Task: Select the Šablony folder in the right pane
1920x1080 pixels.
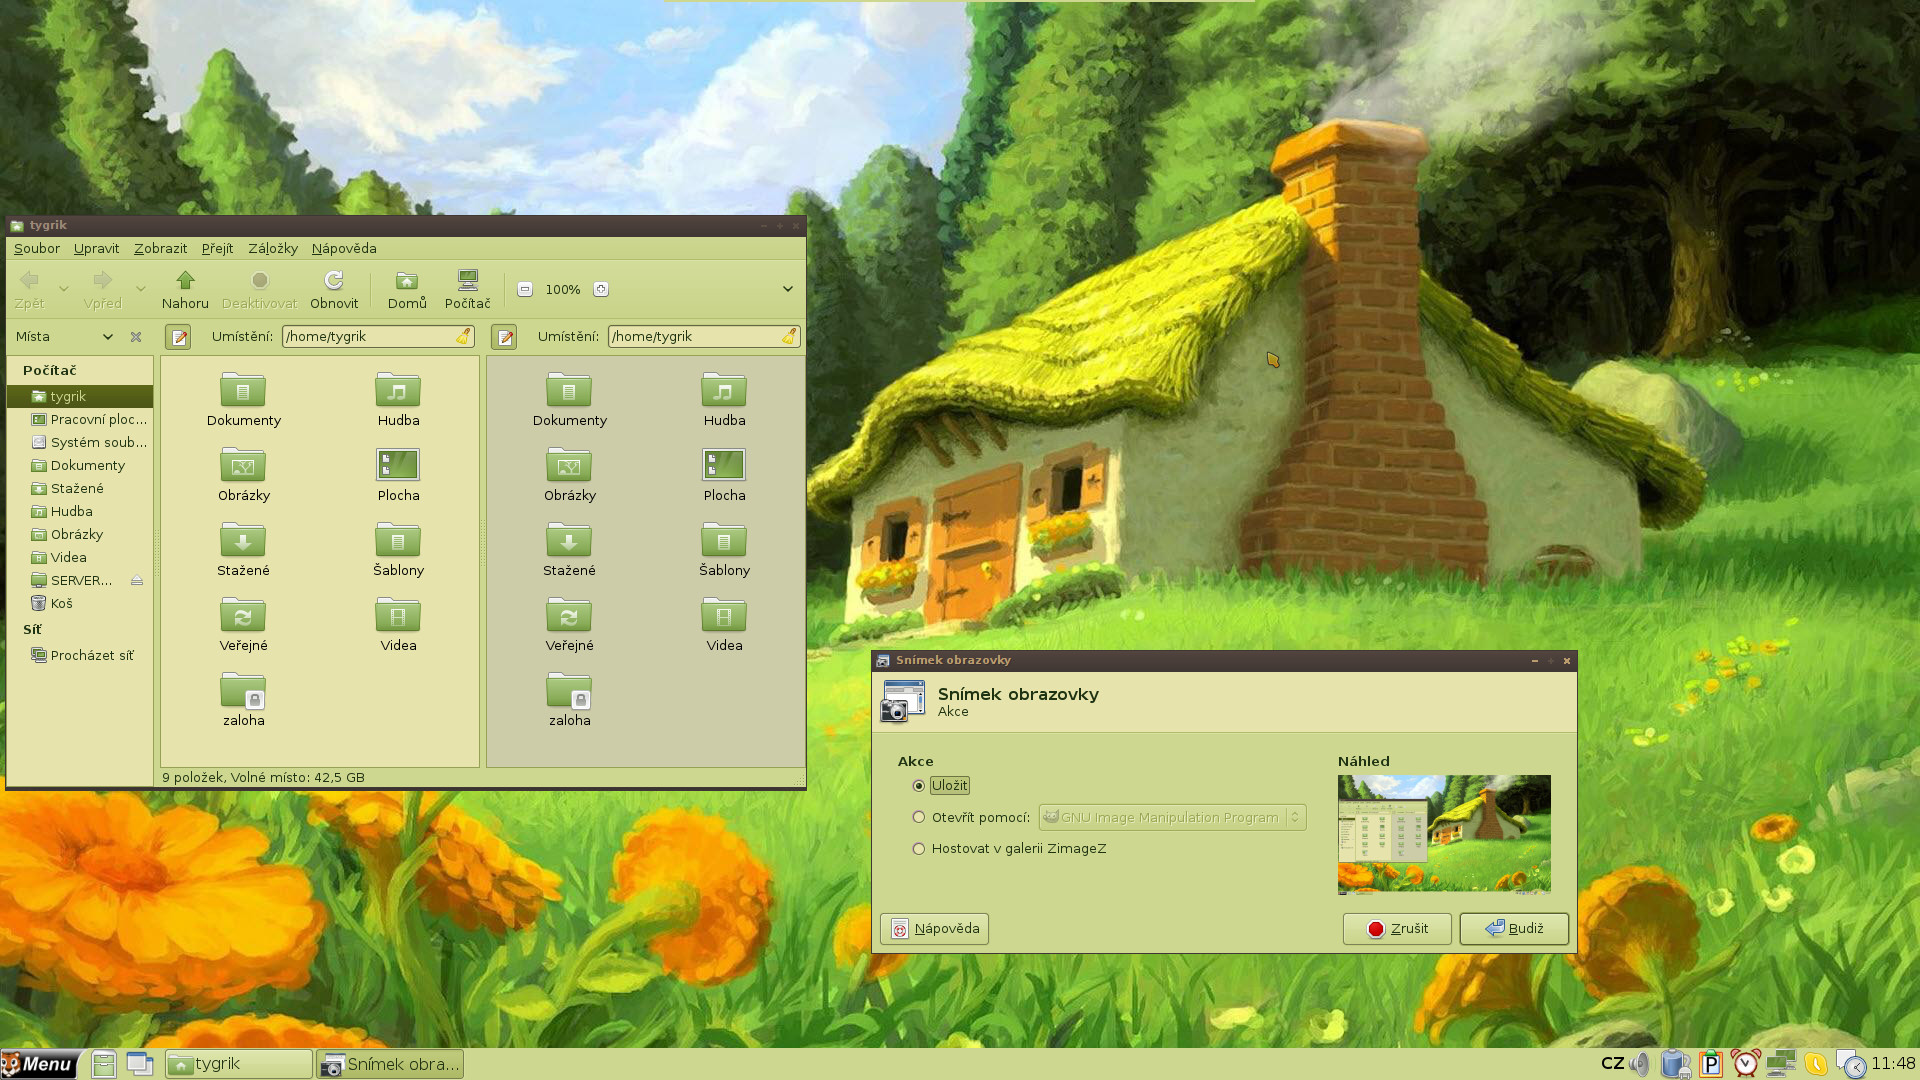Action: coord(724,549)
